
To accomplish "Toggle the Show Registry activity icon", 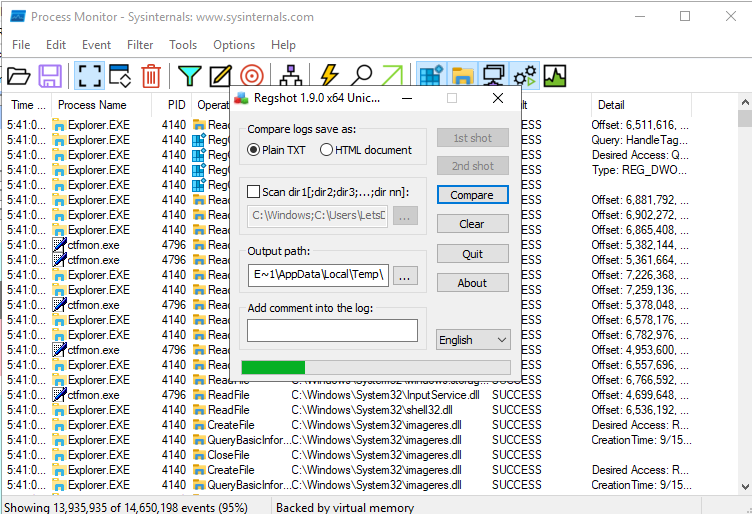I will point(431,76).
